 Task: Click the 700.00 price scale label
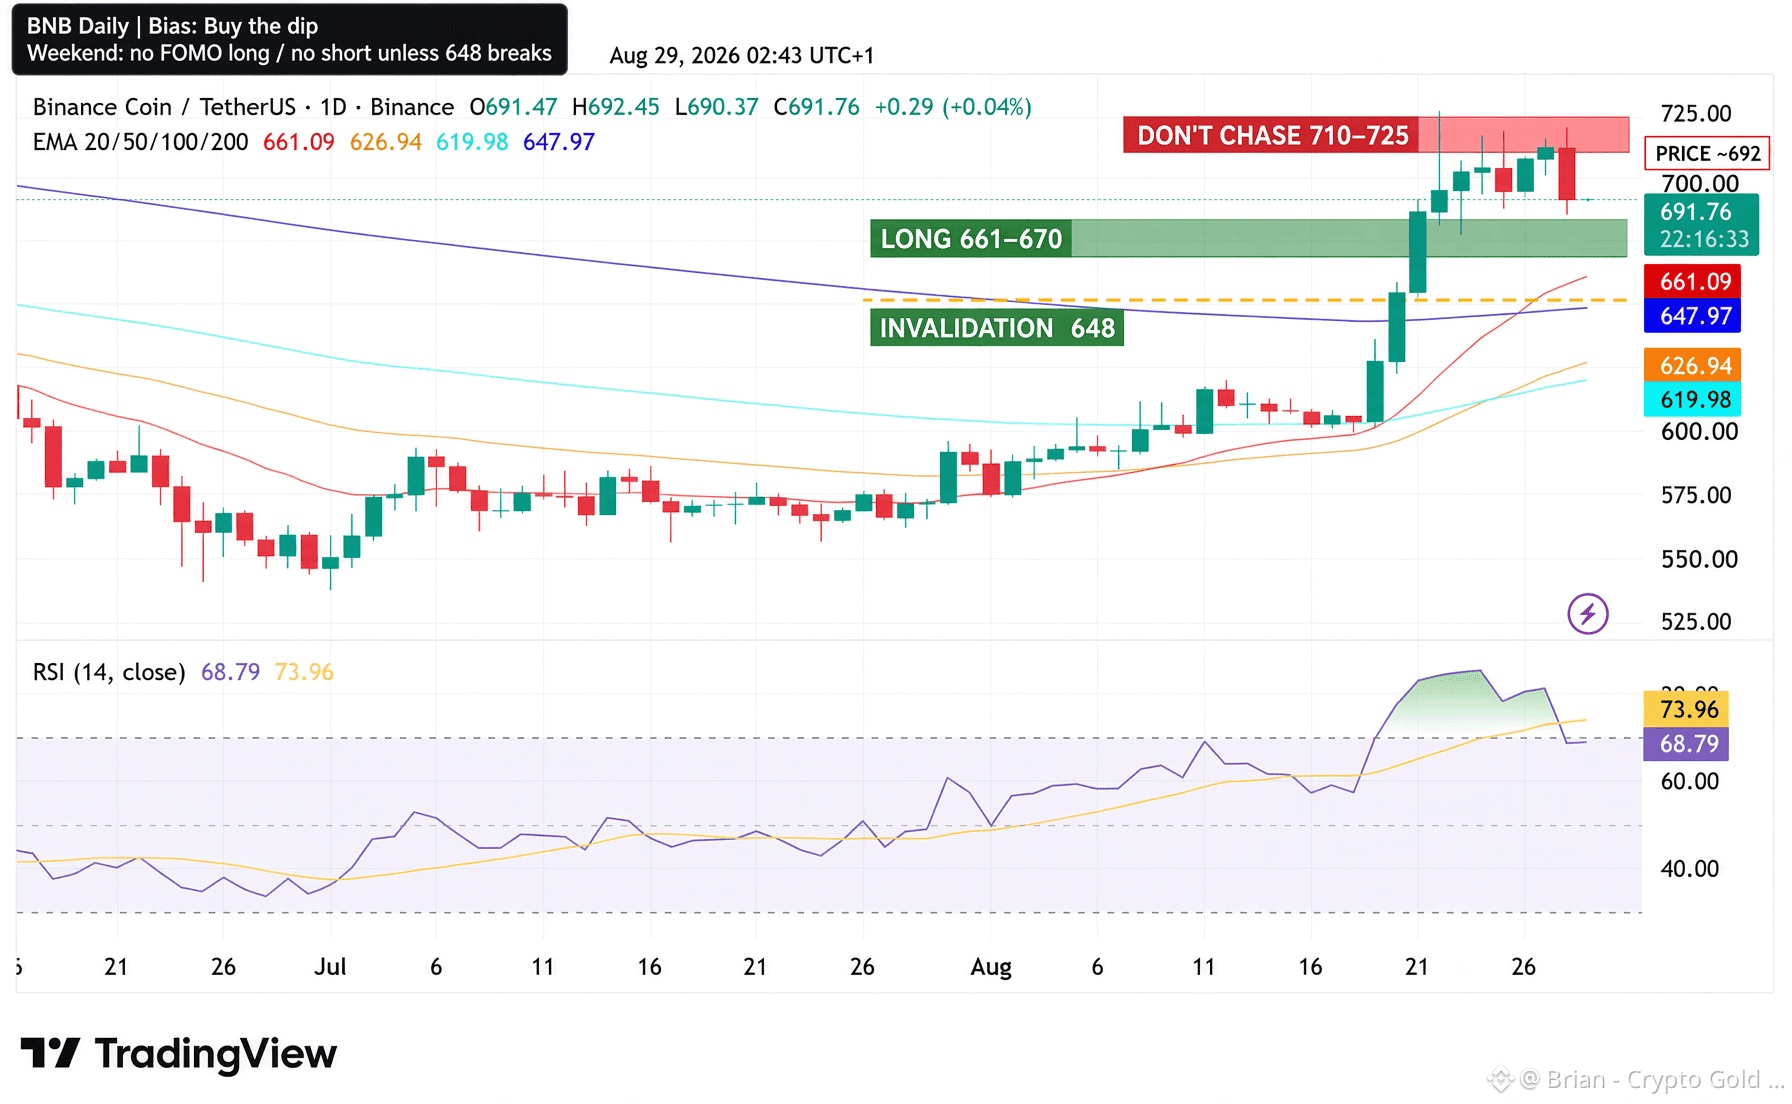pyautogui.click(x=1700, y=183)
